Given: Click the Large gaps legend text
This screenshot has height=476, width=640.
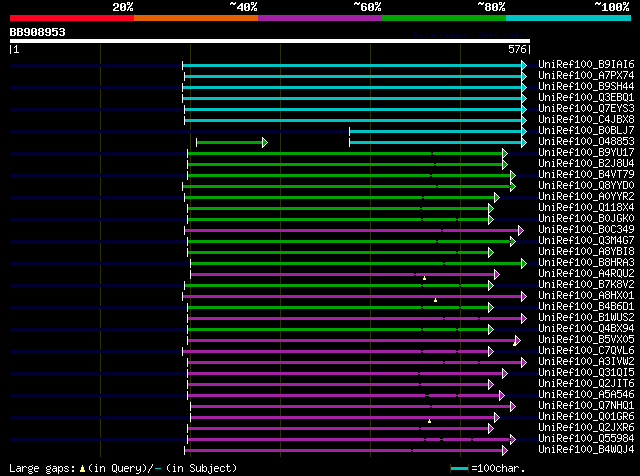Looking at the screenshot, I should pyautogui.click(x=42, y=468).
